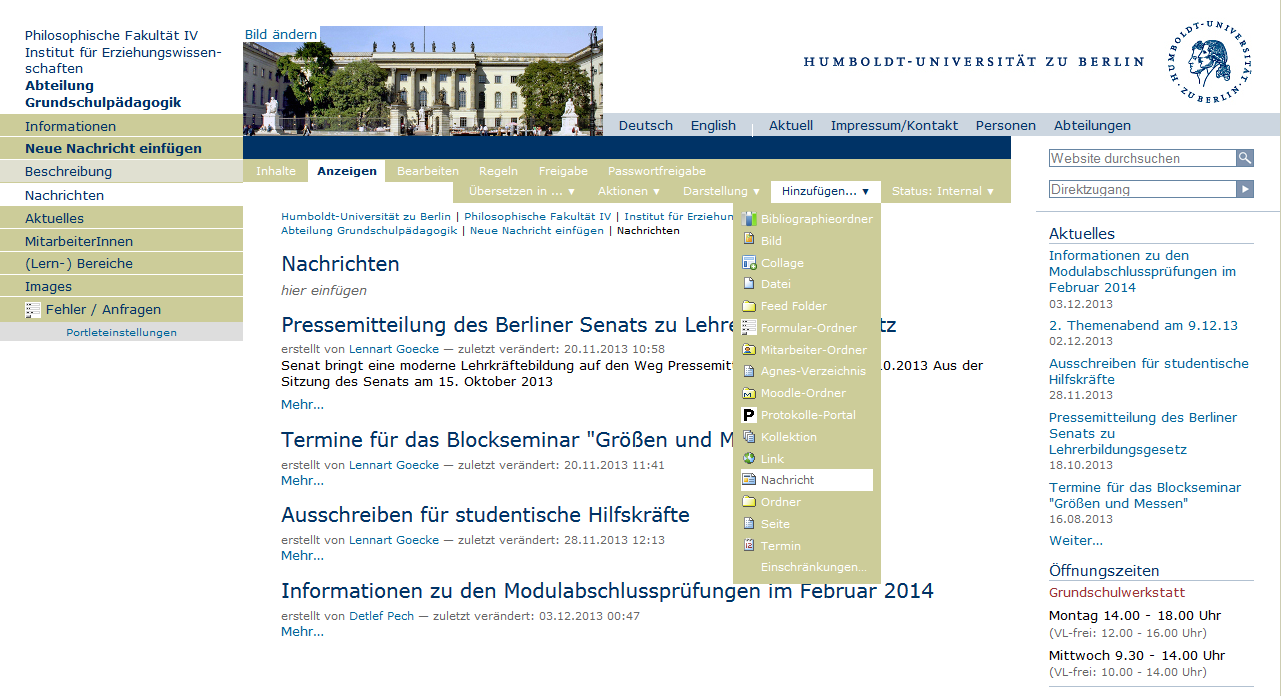1281x696 pixels.
Task: Click the university building header image
Action: (423, 81)
